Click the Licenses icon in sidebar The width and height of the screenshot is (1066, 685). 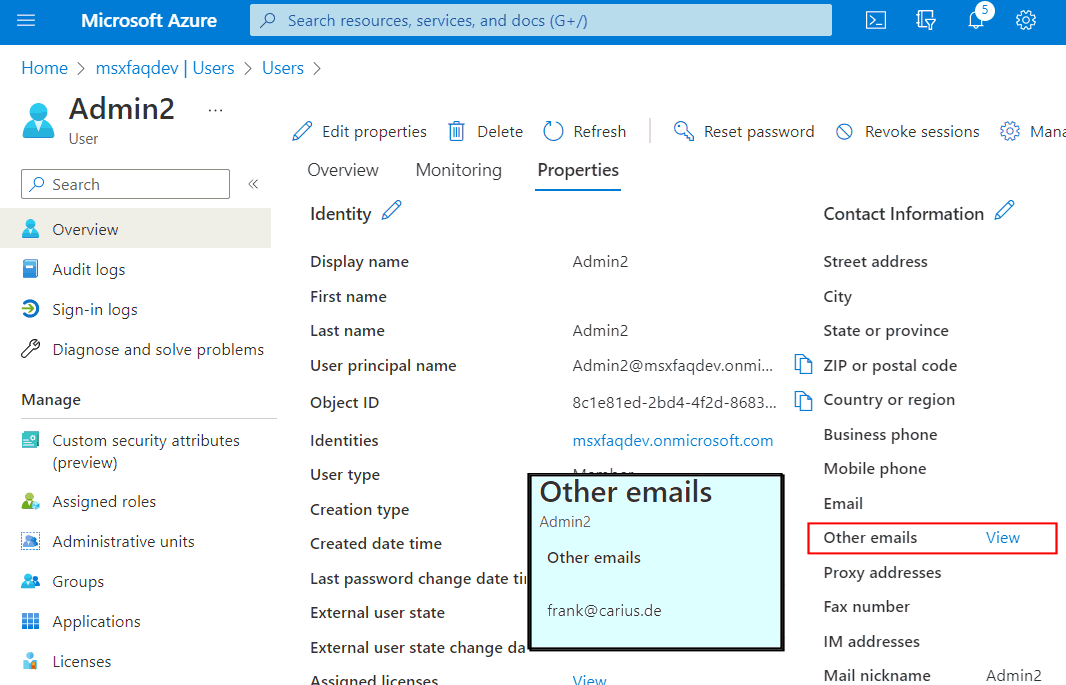30,661
